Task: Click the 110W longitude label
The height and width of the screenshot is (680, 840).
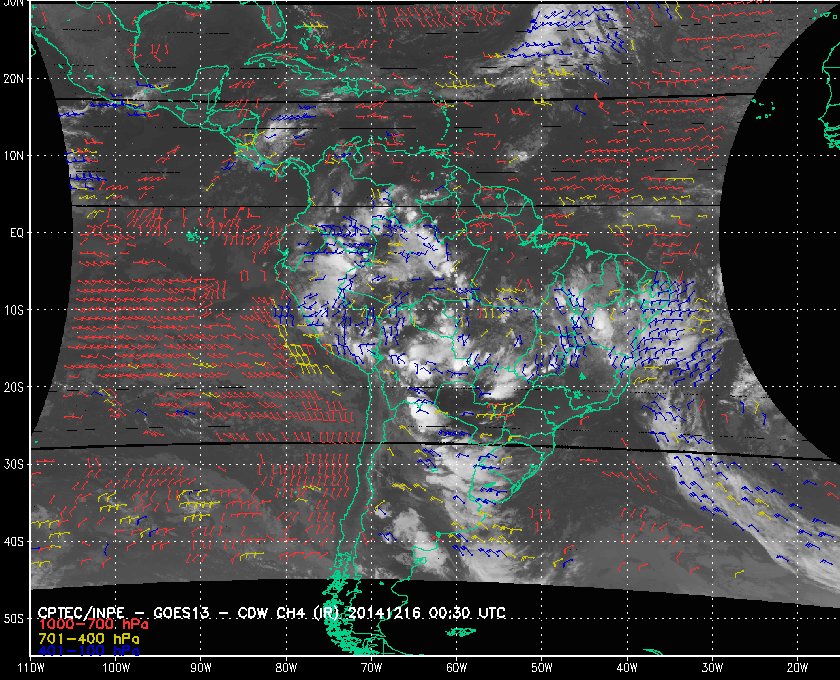Action: tap(31, 667)
